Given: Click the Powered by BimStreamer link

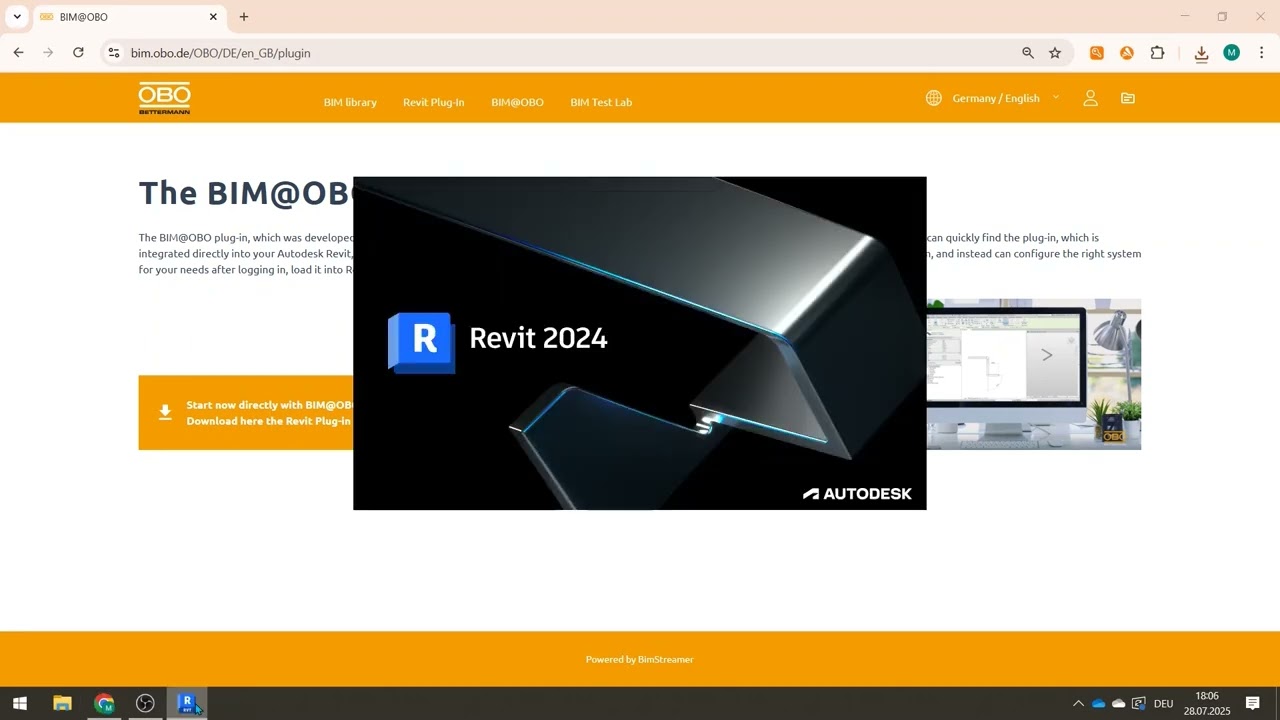Looking at the screenshot, I should tap(639, 659).
